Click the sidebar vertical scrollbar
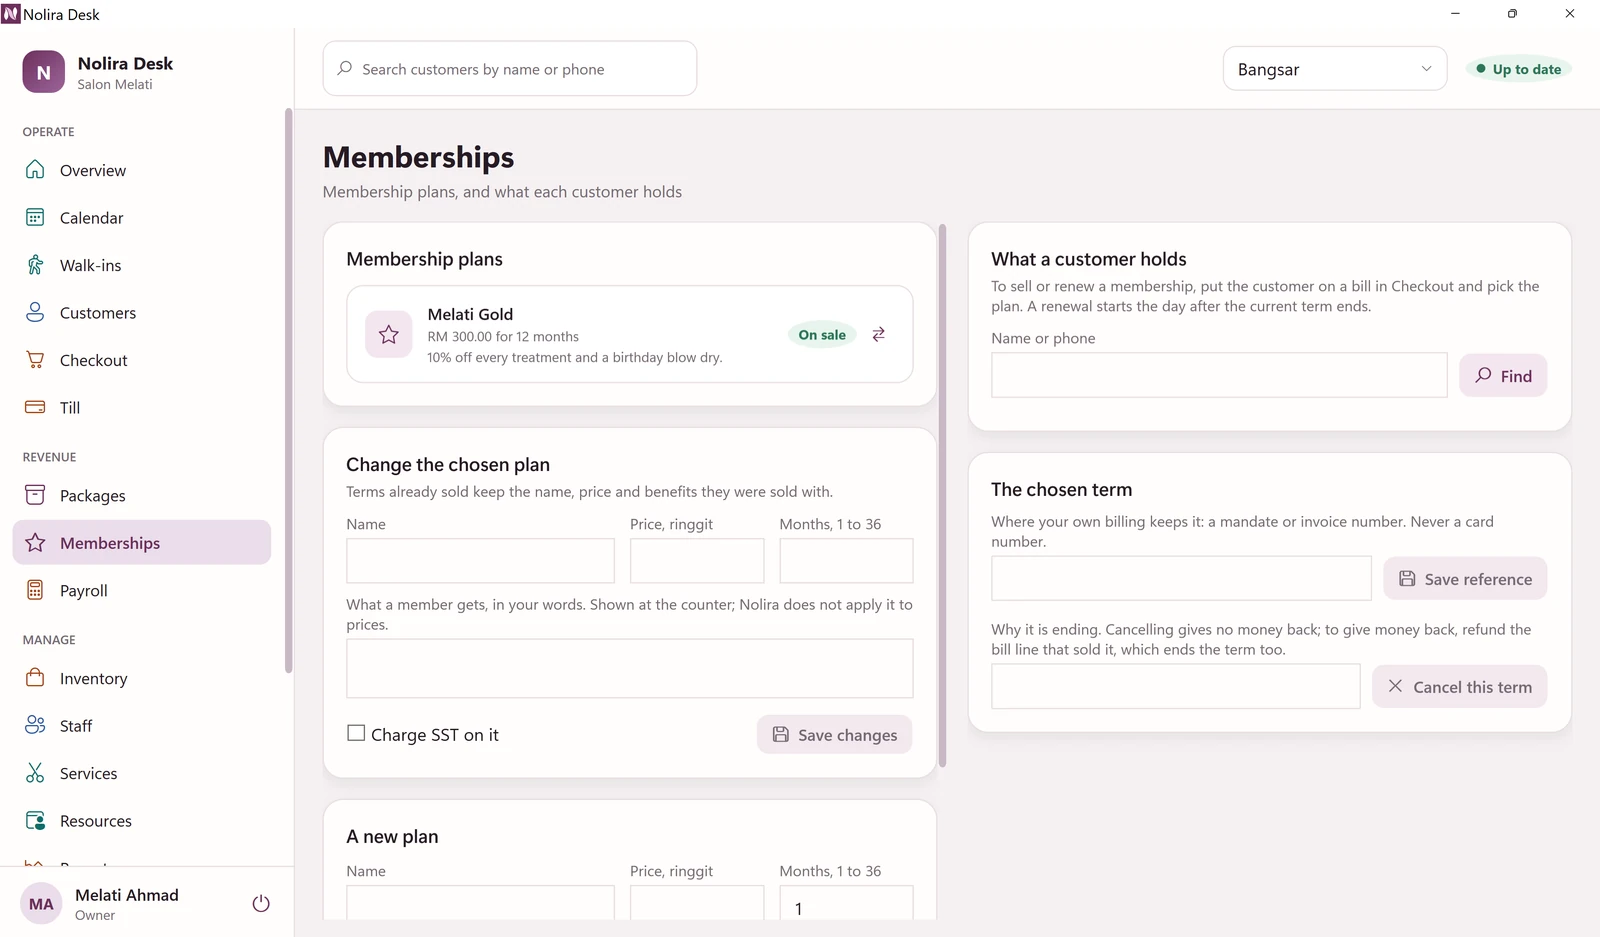 (288, 390)
